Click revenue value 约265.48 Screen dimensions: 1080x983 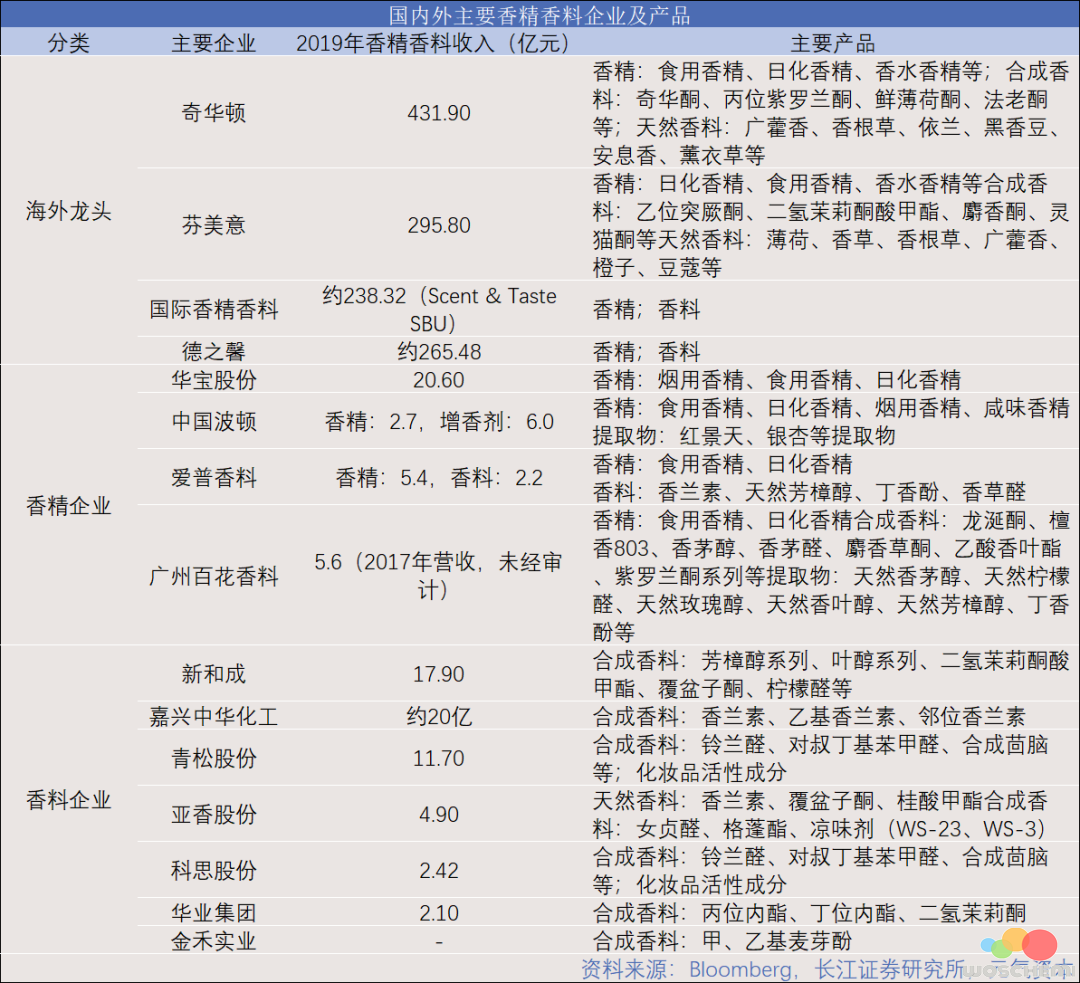point(439,351)
